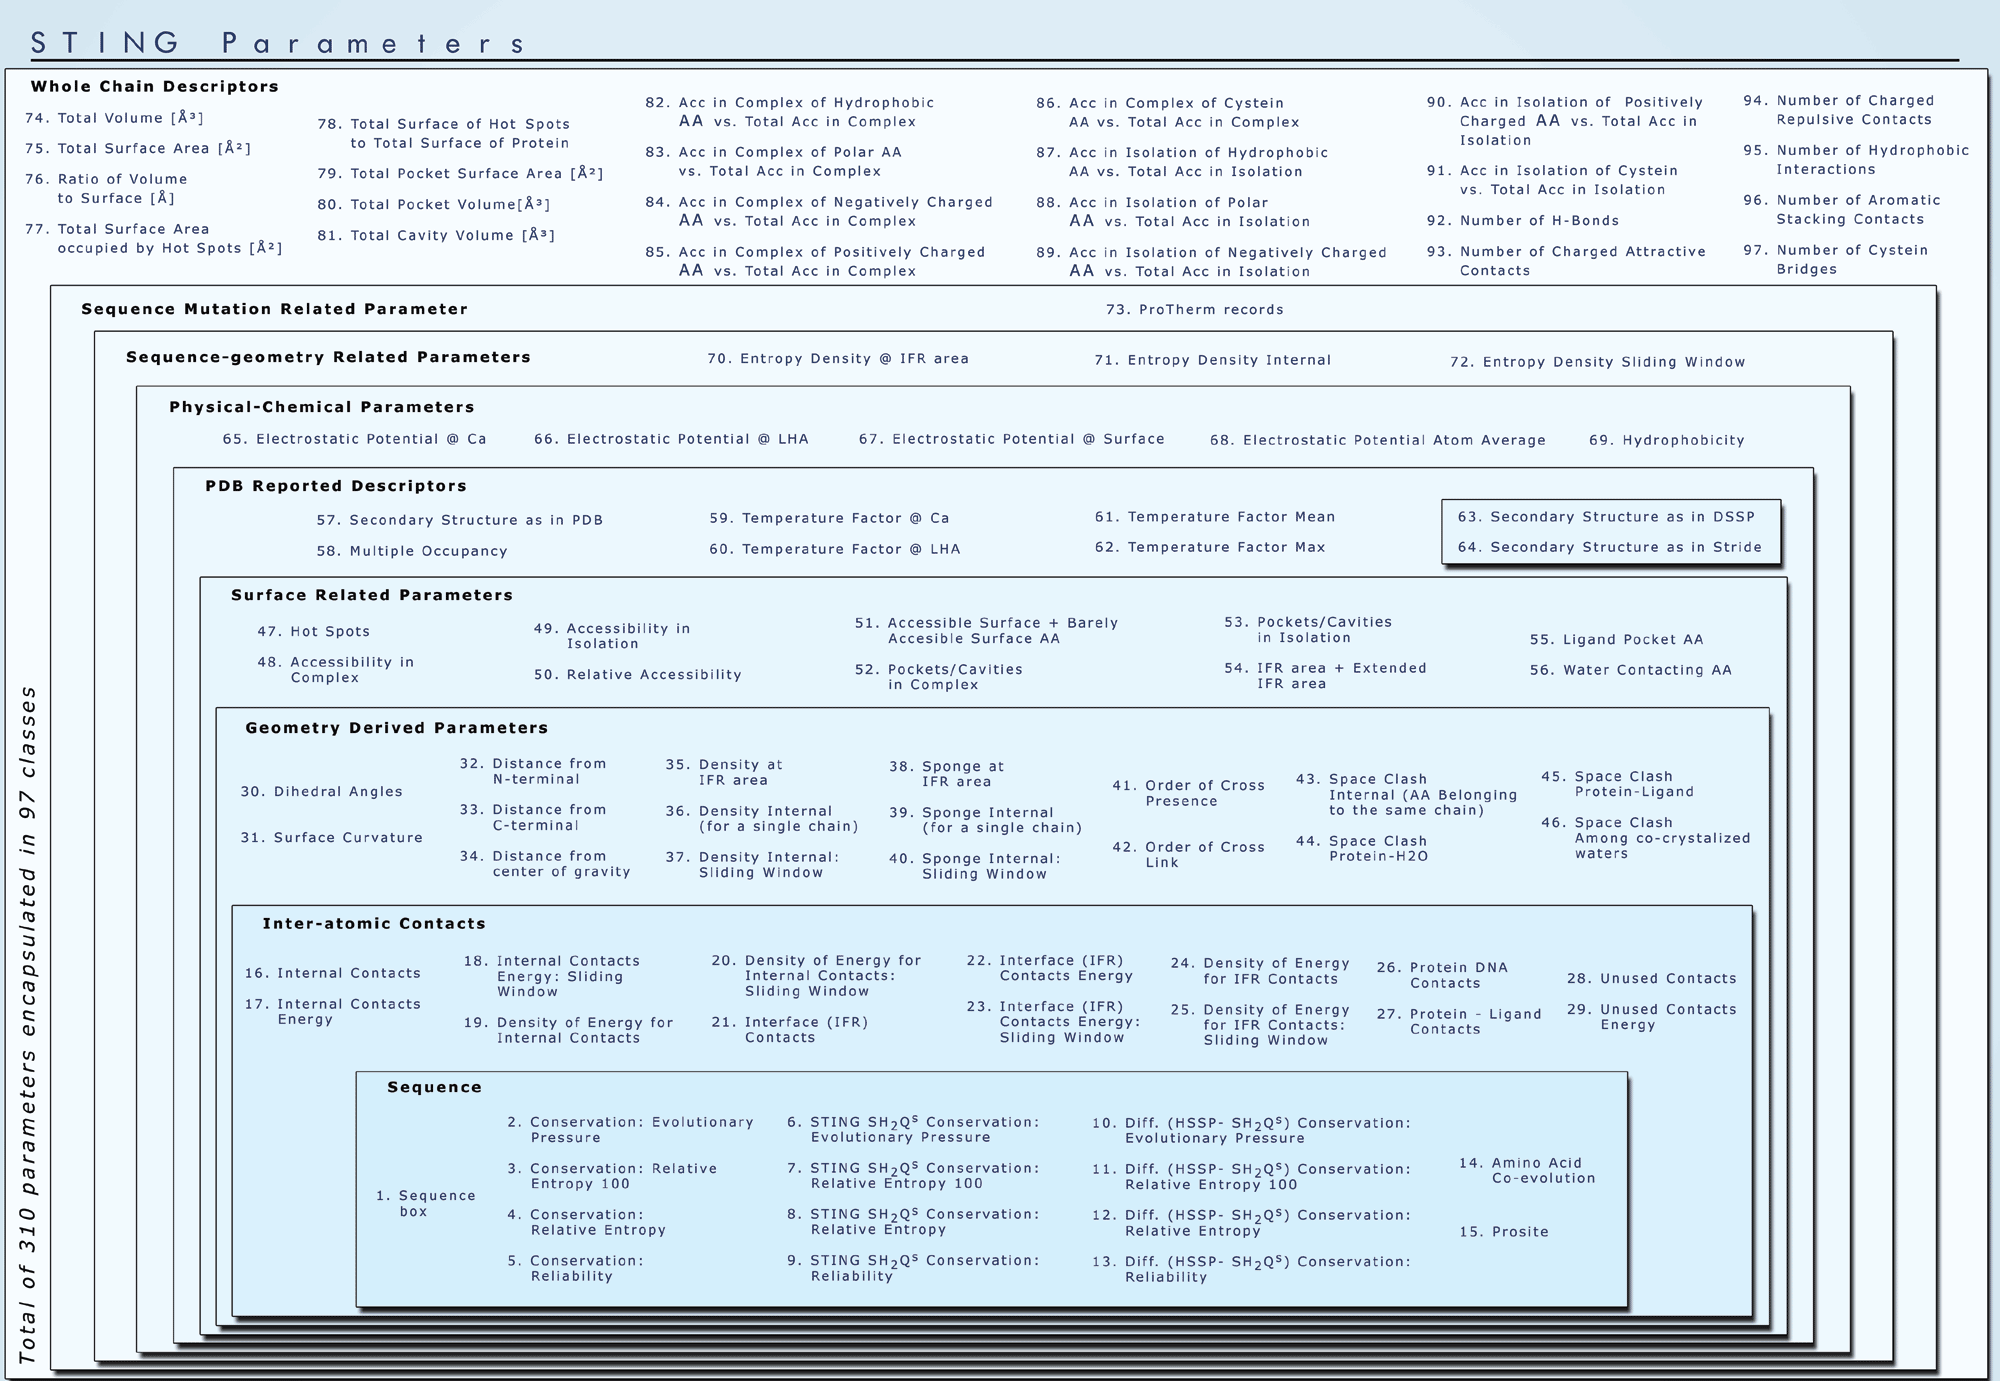The height and width of the screenshot is (1381, 2000).
Task: Select '34. Distance from center of gravity'
Action: 546,863
